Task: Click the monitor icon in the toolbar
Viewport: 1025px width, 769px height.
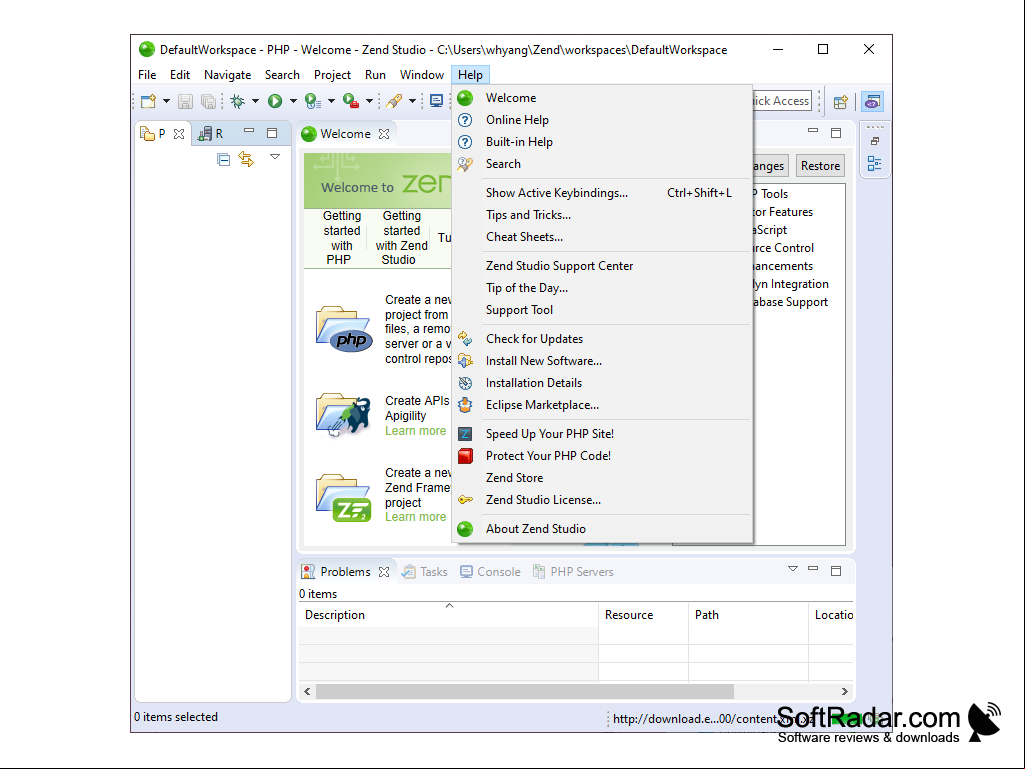Action: pos(437,101)
